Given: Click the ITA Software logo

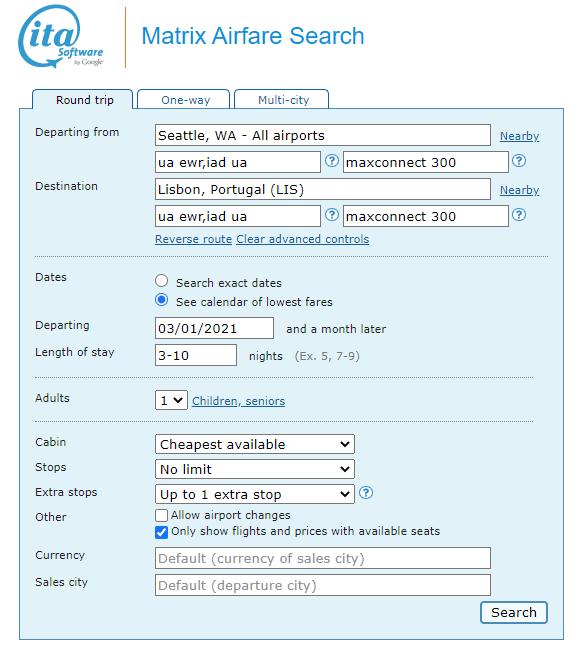Looking at the screenshot, I should [x=60, y=37].
